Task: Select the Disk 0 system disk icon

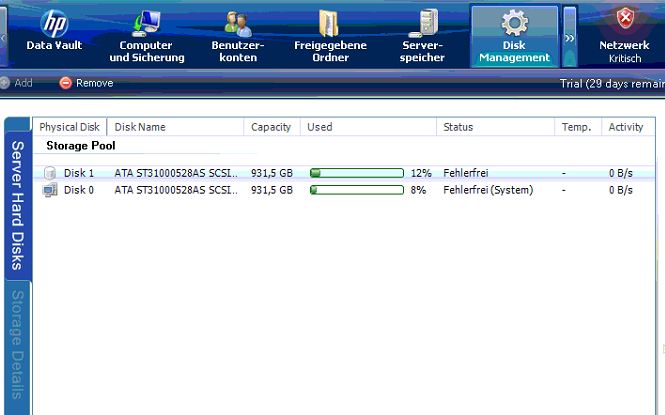Action: pyautogui.click(x=50, y=190)
